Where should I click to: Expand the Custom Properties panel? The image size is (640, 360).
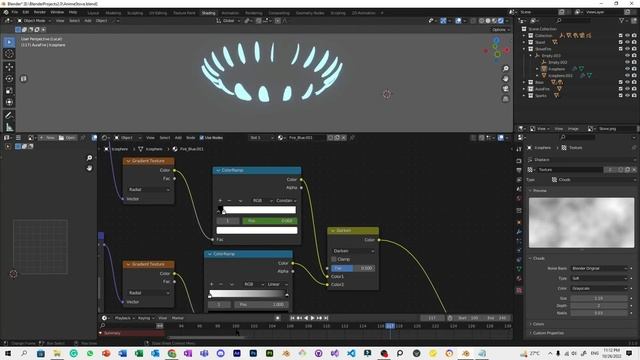point(548,333)
